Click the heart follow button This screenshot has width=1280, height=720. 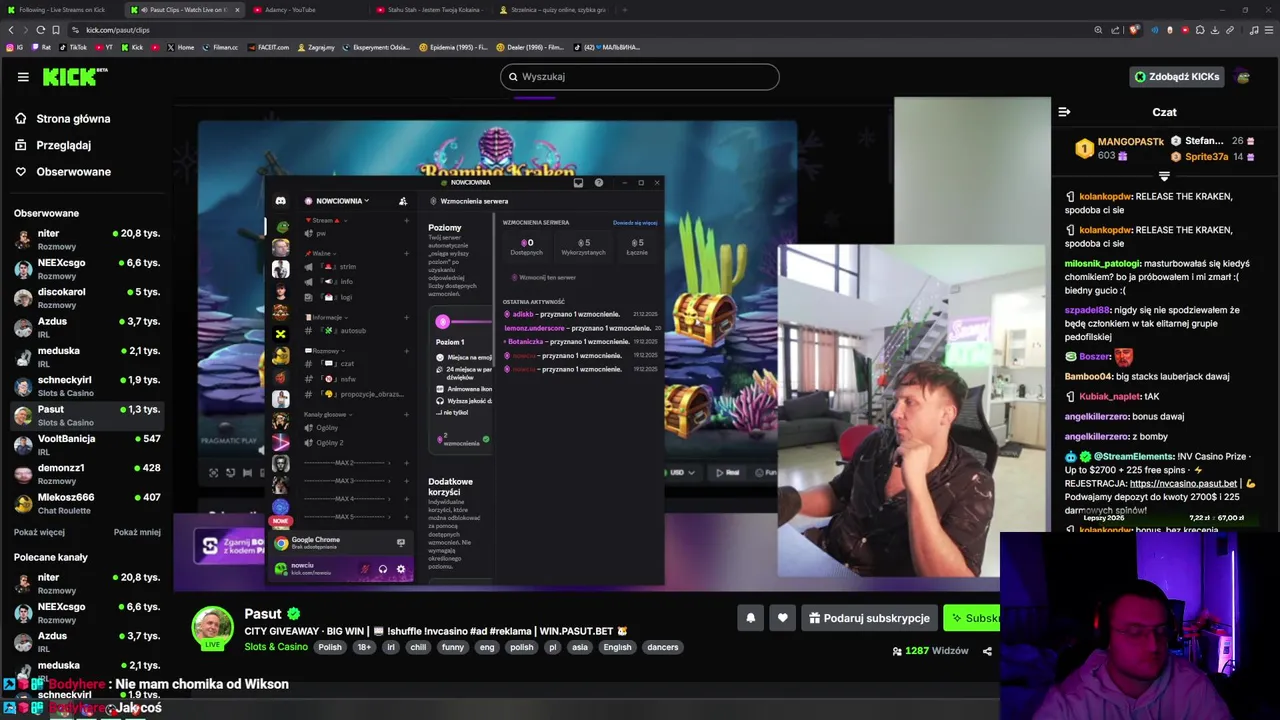click(783, 618)
